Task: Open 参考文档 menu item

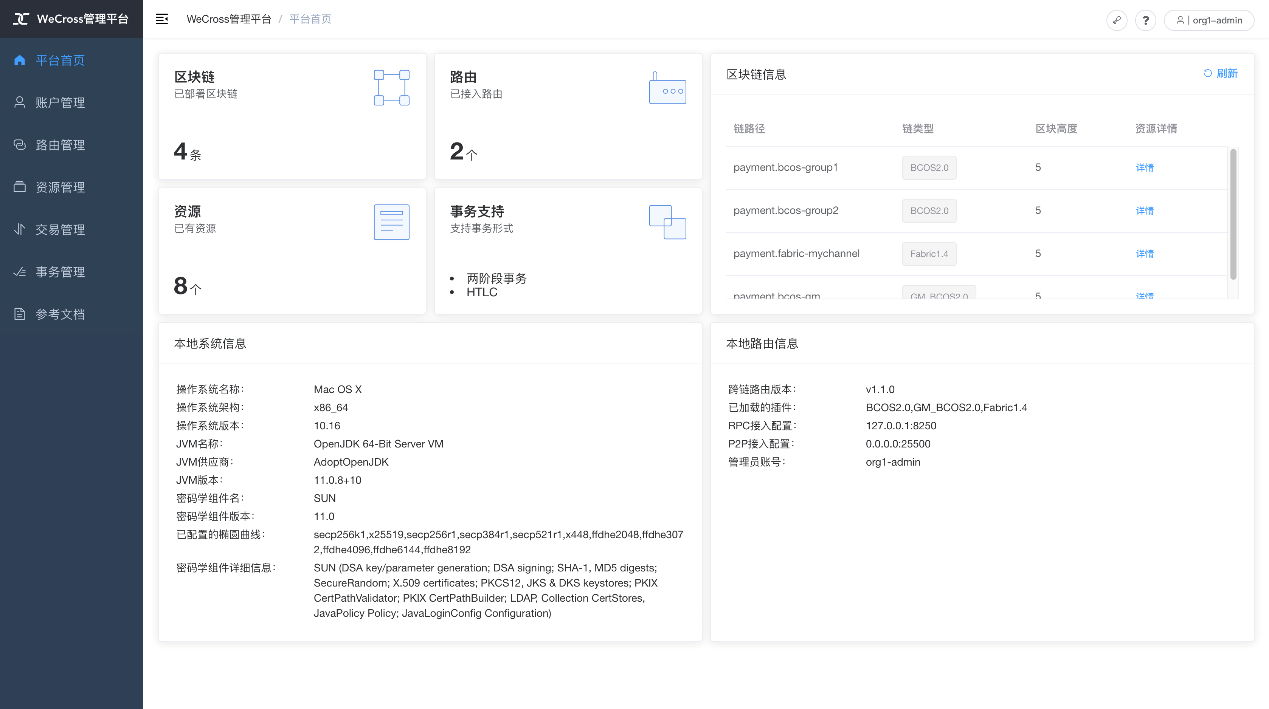Action: pos(71,314)
